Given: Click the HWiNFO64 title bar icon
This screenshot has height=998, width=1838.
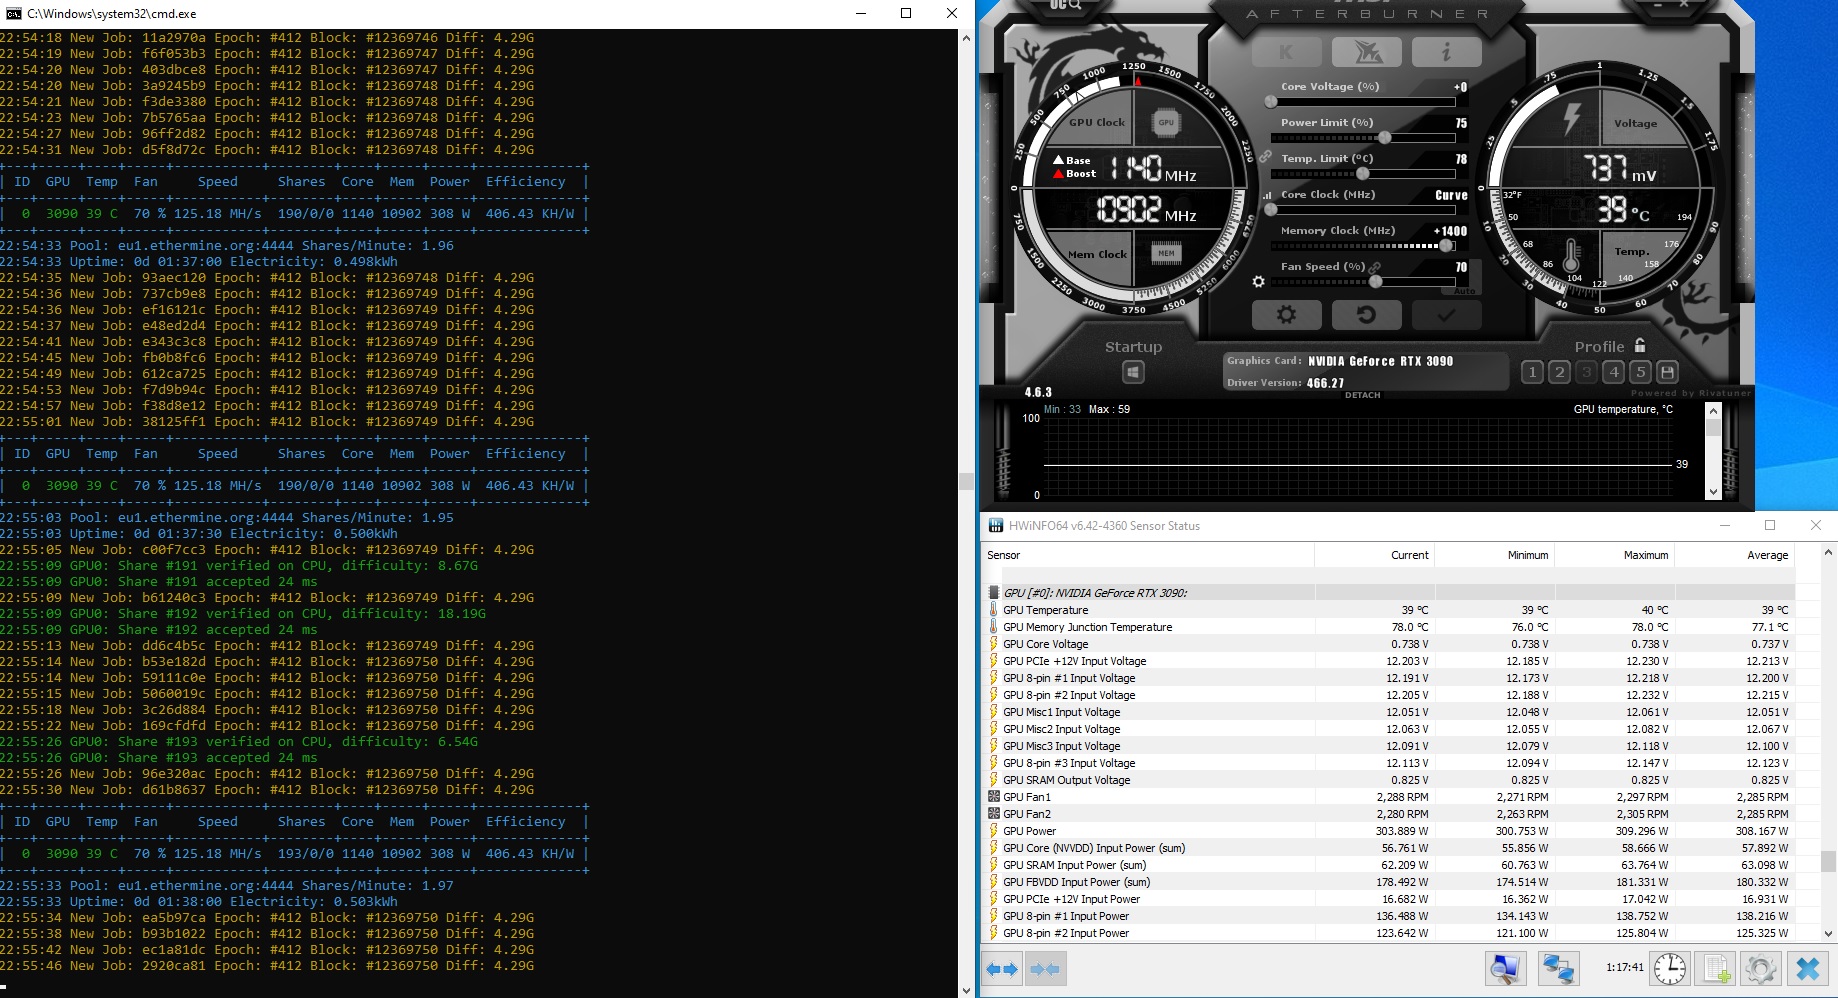Looking at the screenshot, I should [x=996, y=526].
